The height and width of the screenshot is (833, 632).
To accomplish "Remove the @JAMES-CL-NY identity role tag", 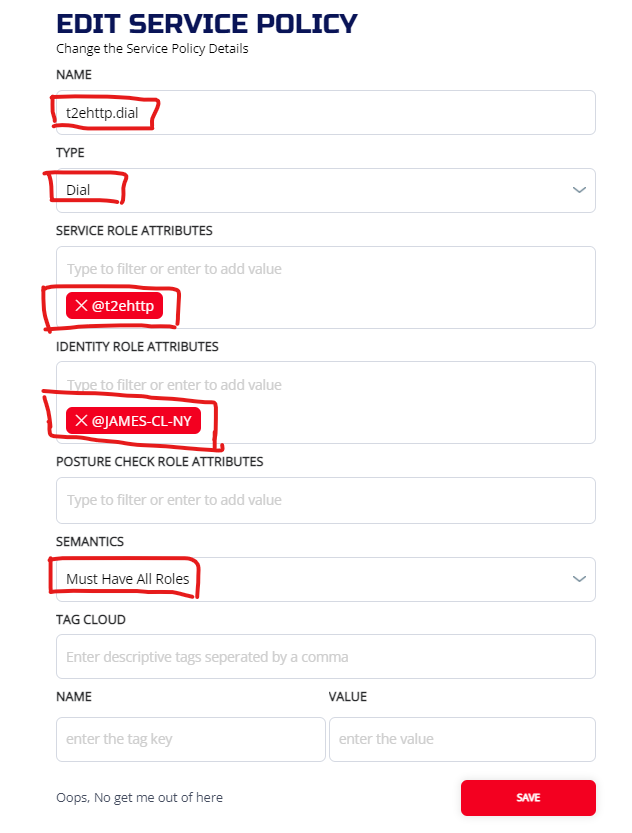I will coord(81,421).
